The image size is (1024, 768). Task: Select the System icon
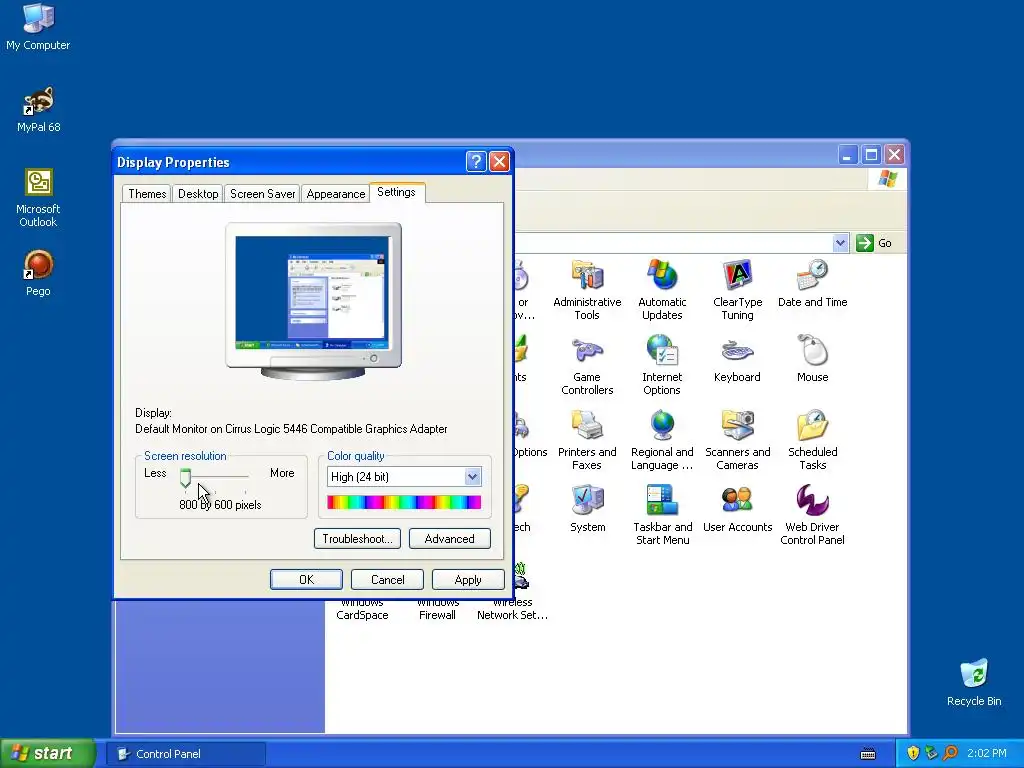coord(587,509)
